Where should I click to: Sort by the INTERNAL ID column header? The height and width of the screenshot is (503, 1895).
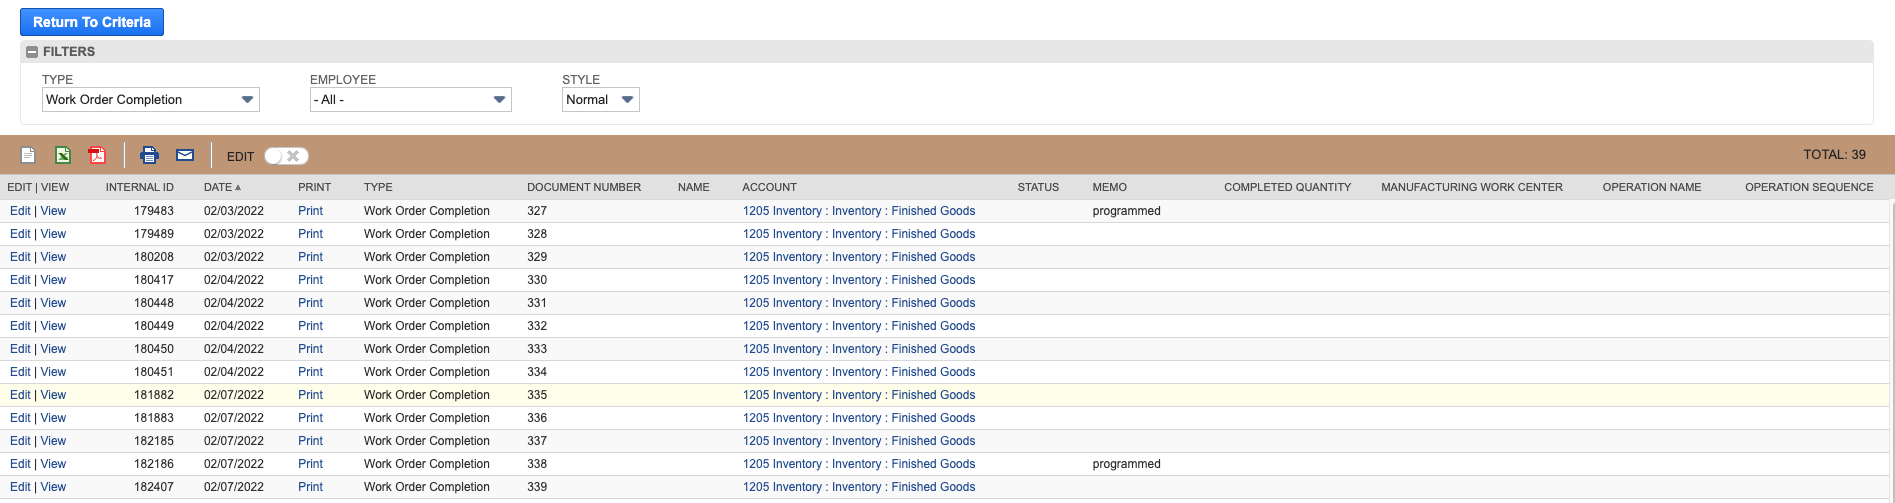coord(140,187)
